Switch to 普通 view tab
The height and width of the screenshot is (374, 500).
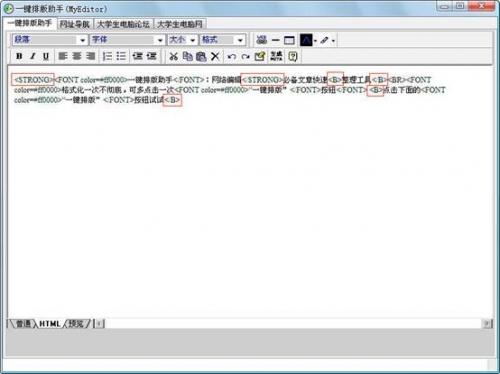click(23, 323)
